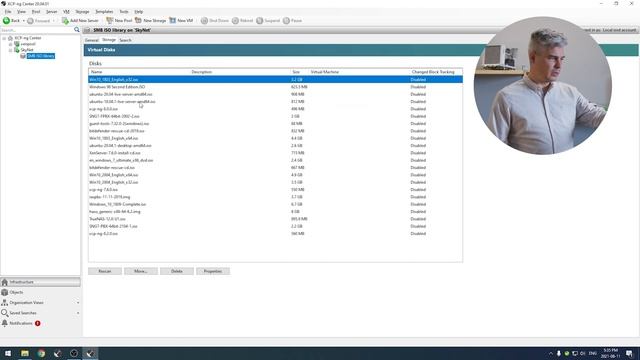Switch to the General tab
The image size is (640, 360).
[x=91, y=40]
